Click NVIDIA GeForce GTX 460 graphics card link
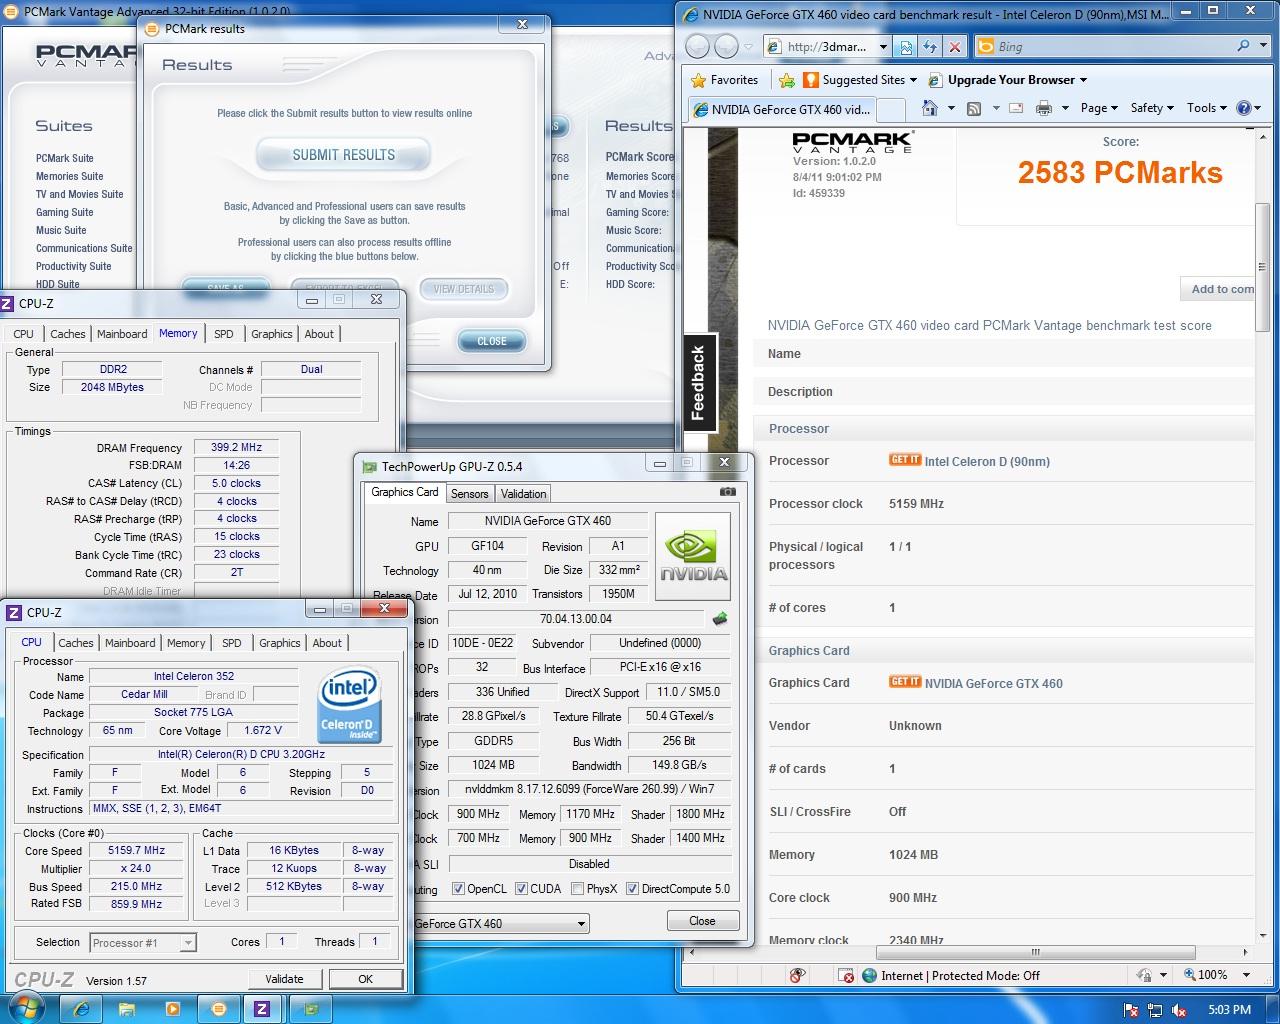 [994, 684]
